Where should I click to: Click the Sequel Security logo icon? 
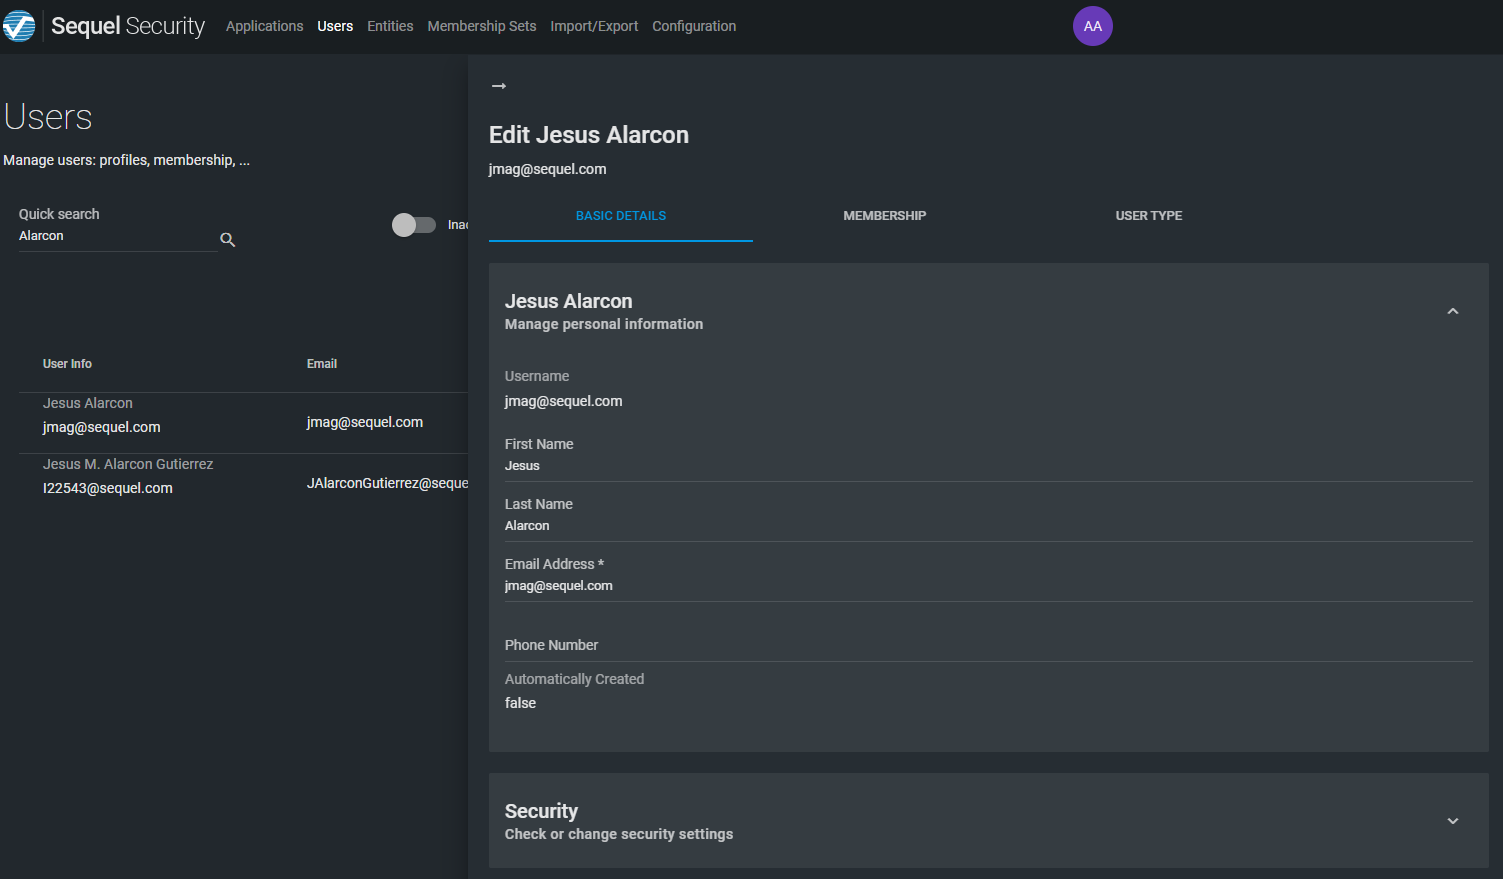(x=19, y=26)
